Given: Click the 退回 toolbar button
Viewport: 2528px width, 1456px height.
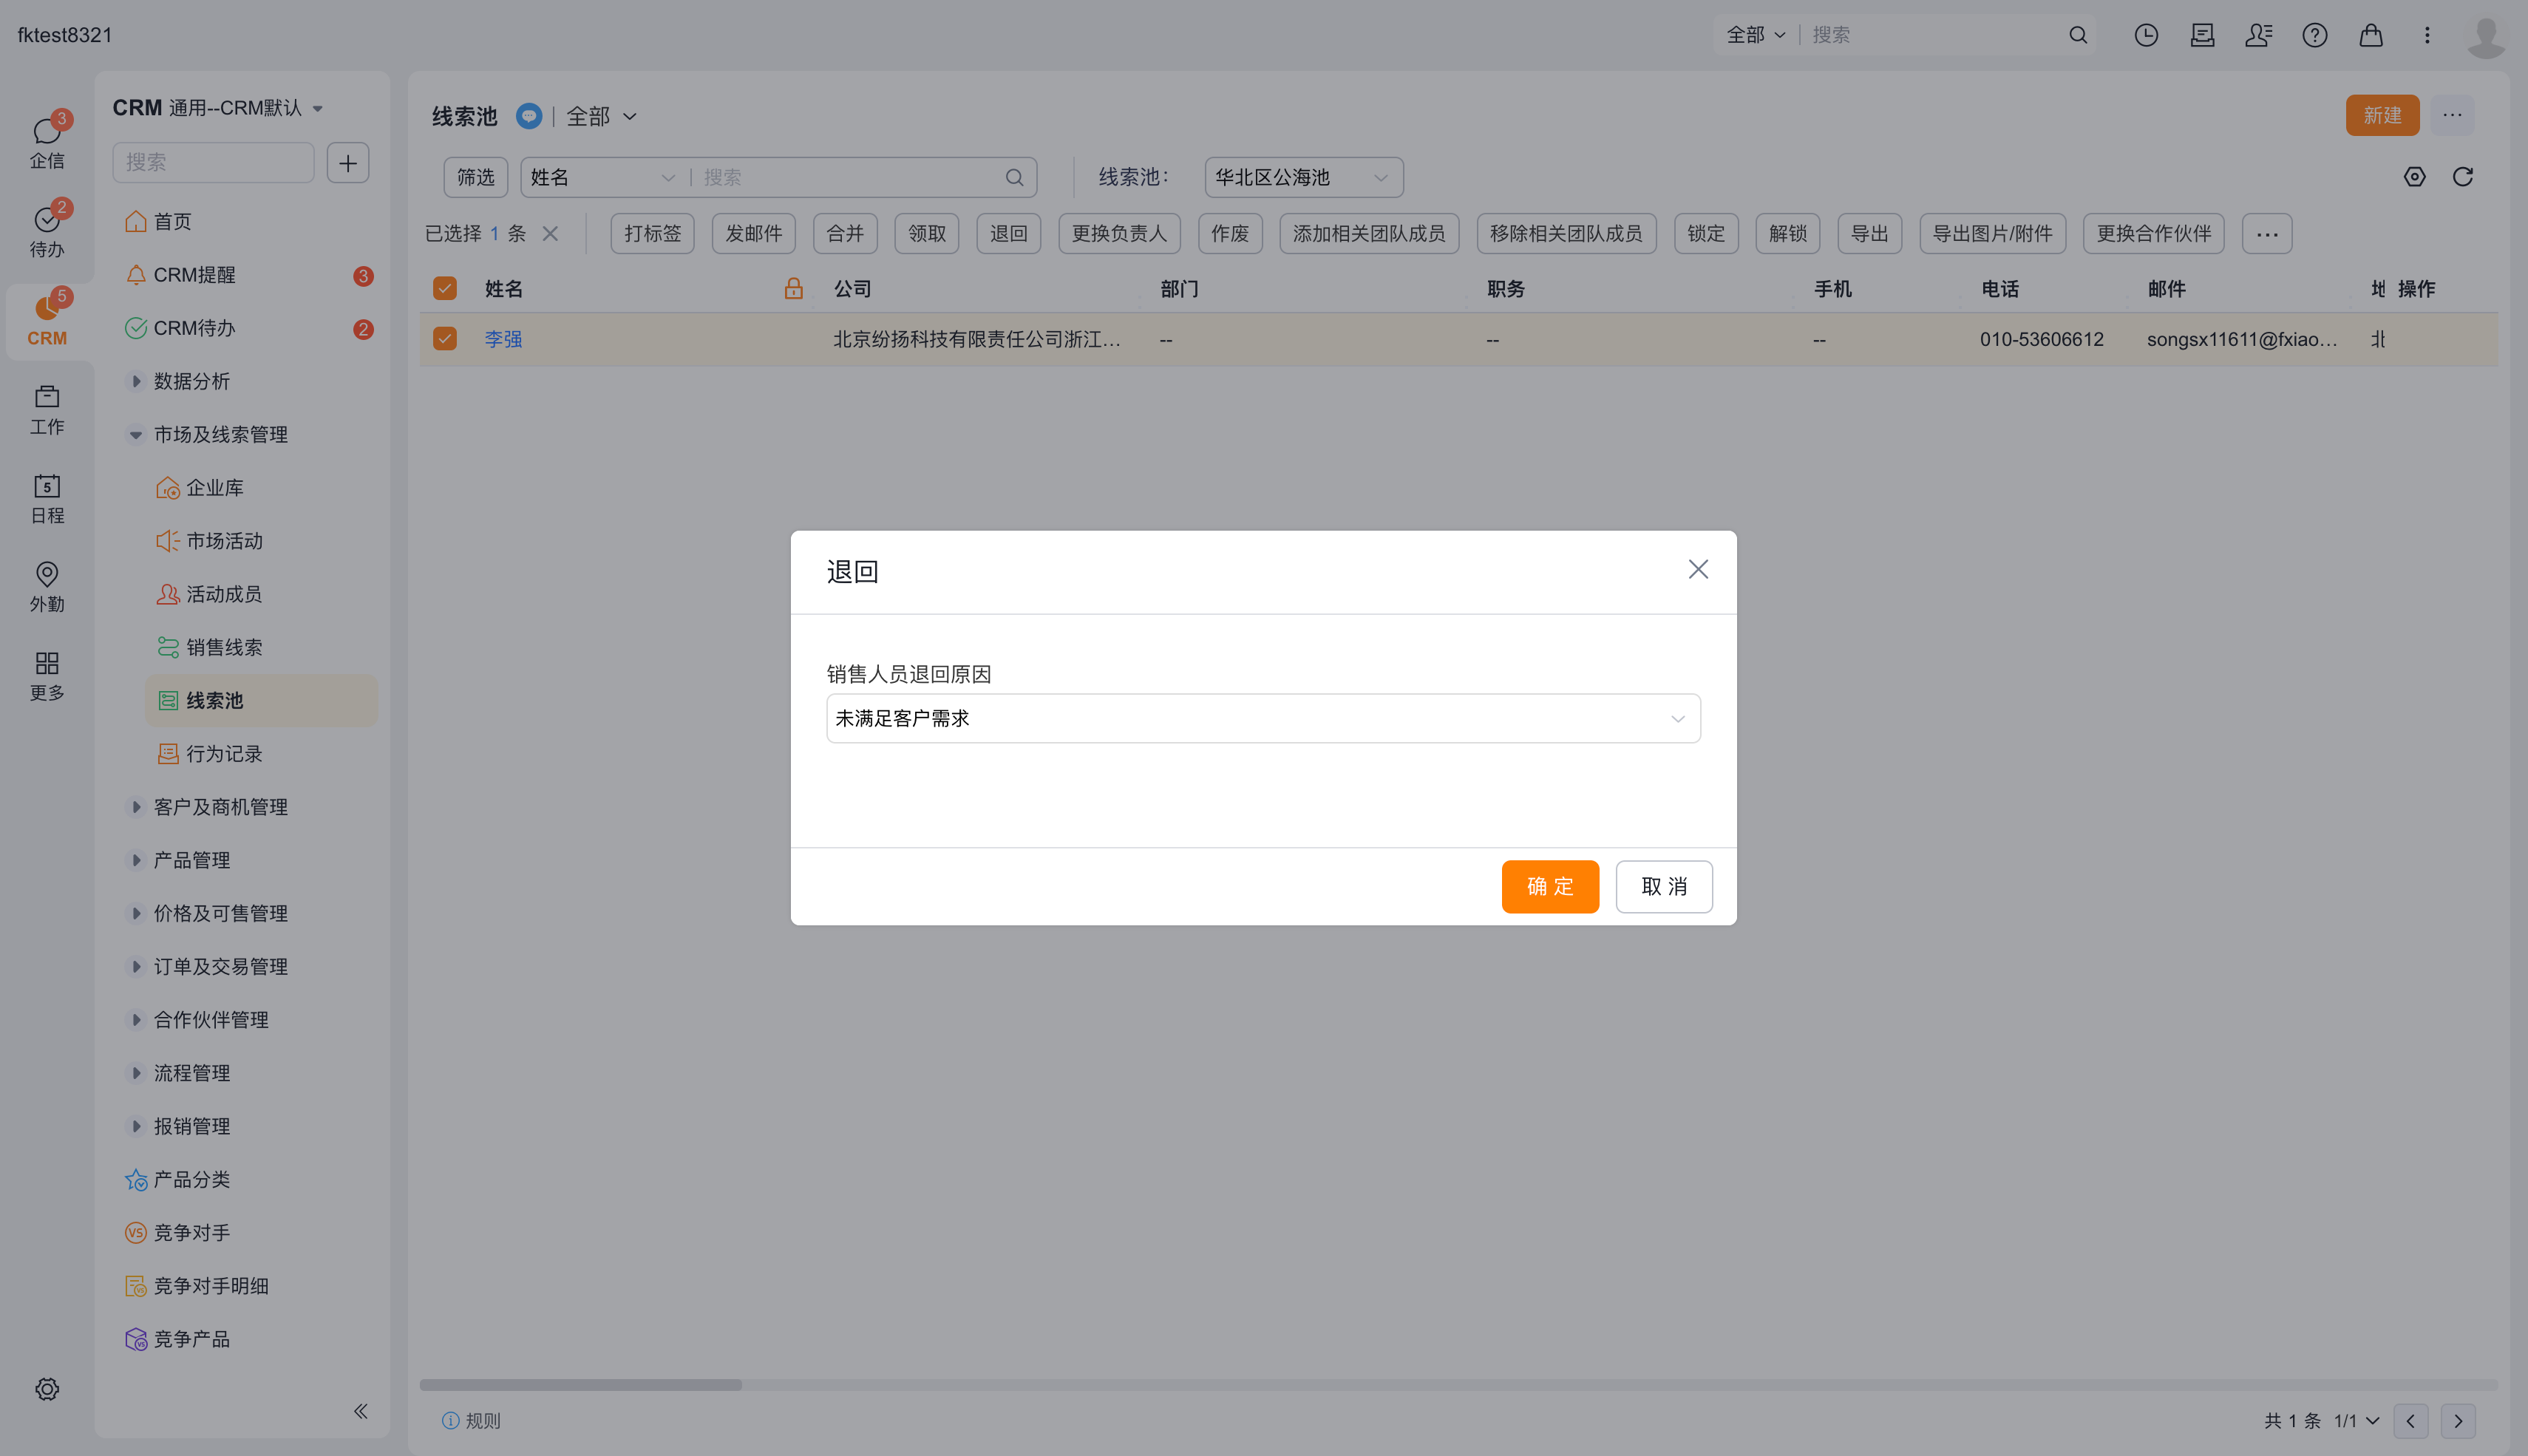Looking at the screenshot, I should click(1008, 233).
